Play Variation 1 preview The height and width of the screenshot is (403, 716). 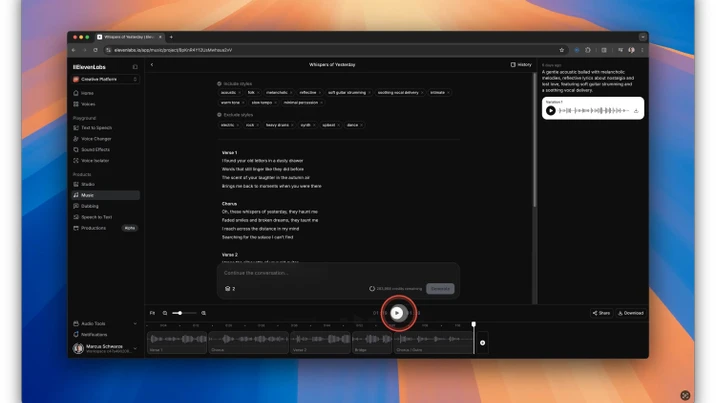551,111
